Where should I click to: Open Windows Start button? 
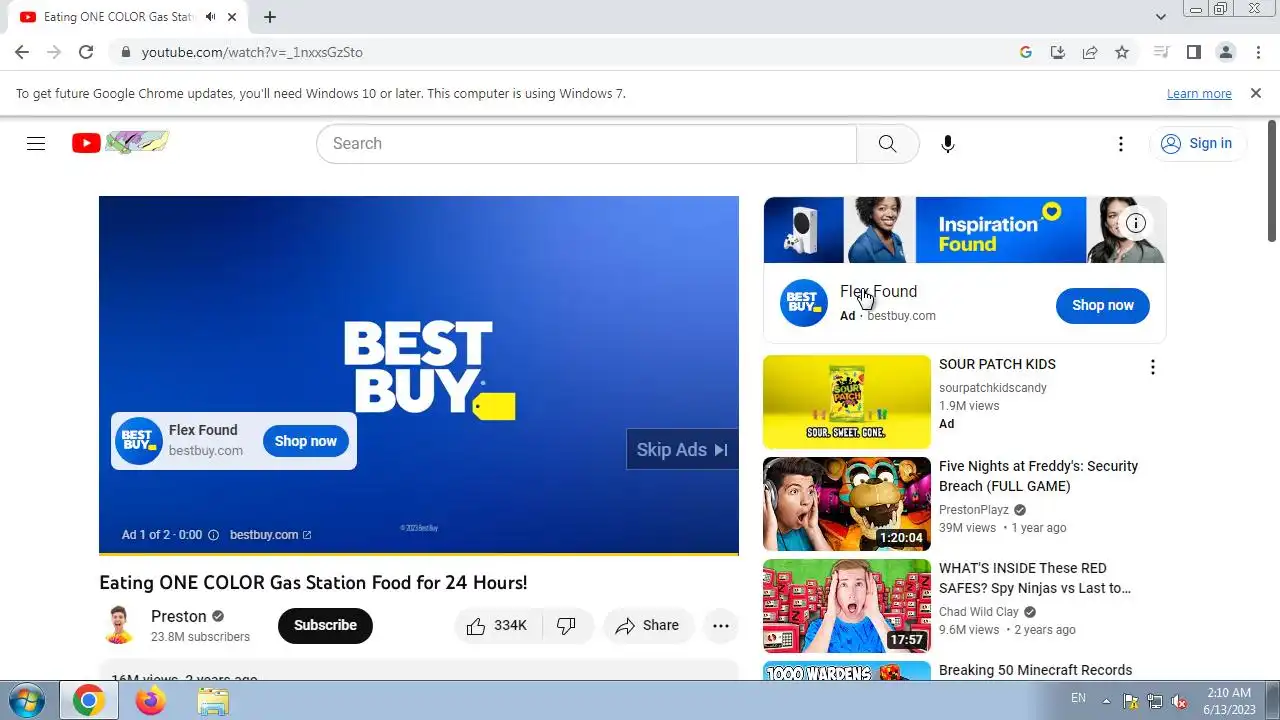(25, 701)
